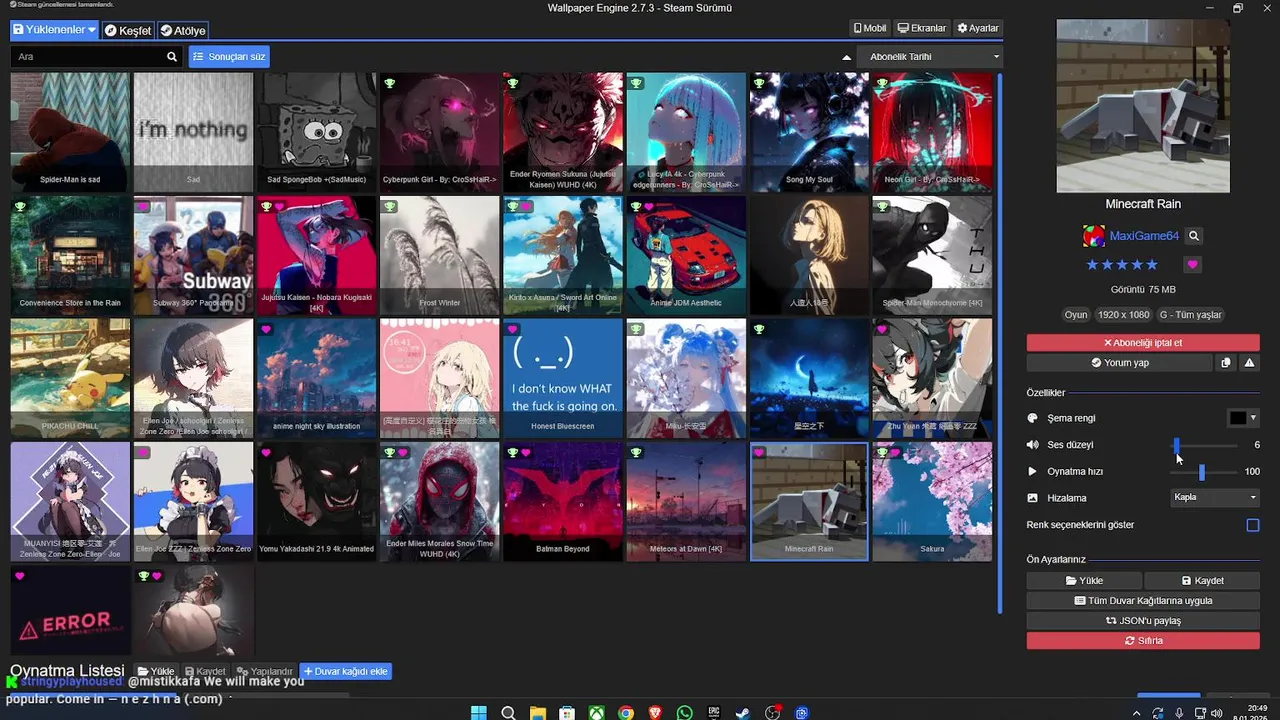
Task: Click the 'Ses düzeyi' volume slider
Action: (1206, 445)
